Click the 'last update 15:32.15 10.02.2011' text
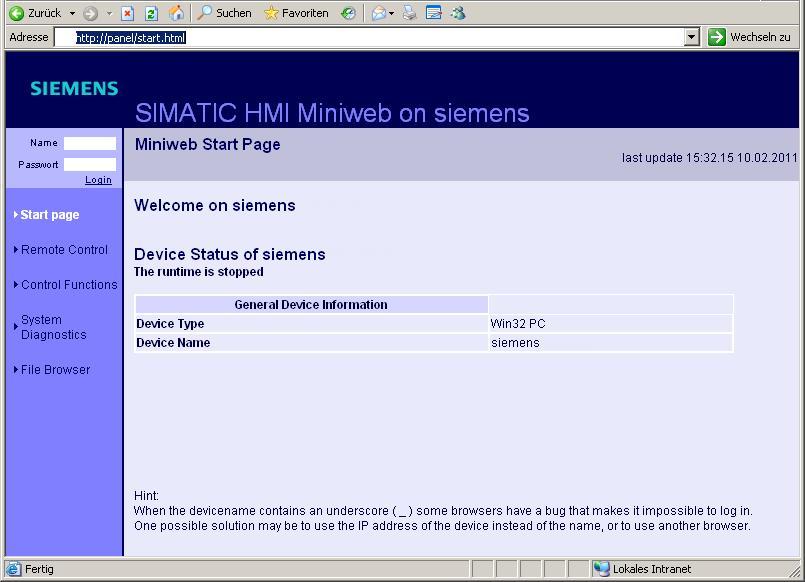Screen dimensions: 805x582 click(x=710, y=158)
